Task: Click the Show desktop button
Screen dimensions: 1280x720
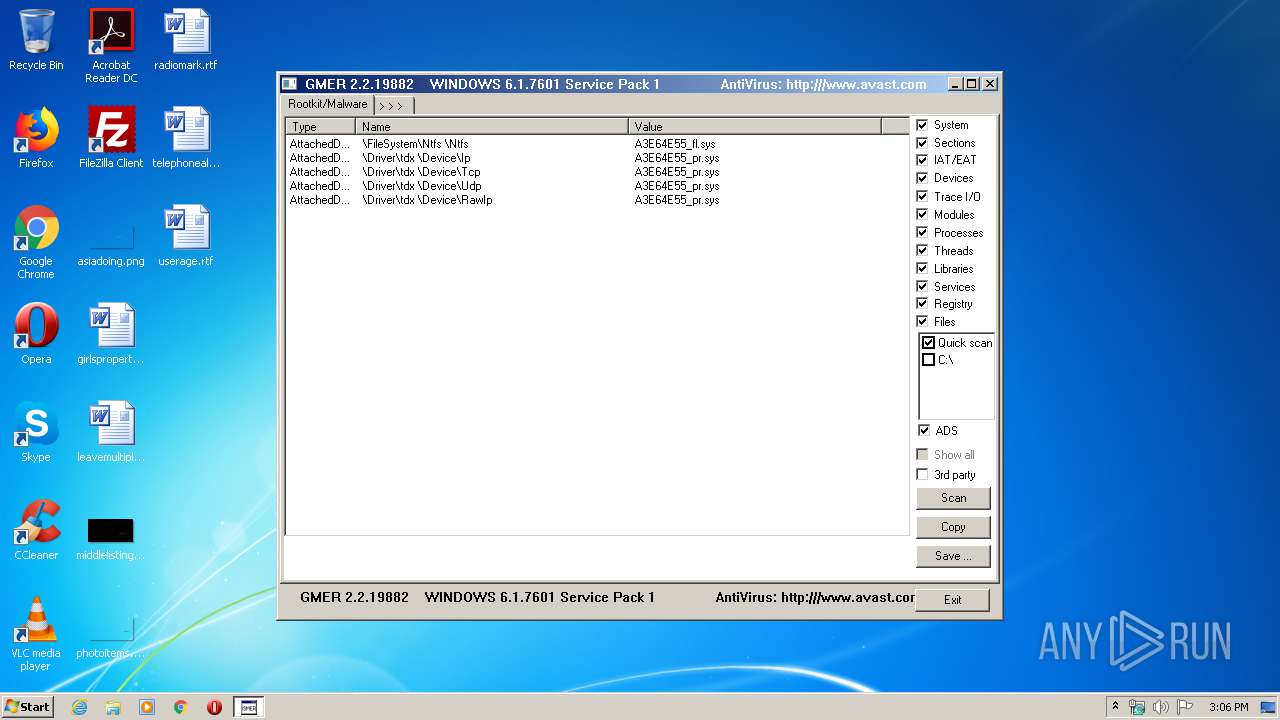Action: coord(1270,707)
